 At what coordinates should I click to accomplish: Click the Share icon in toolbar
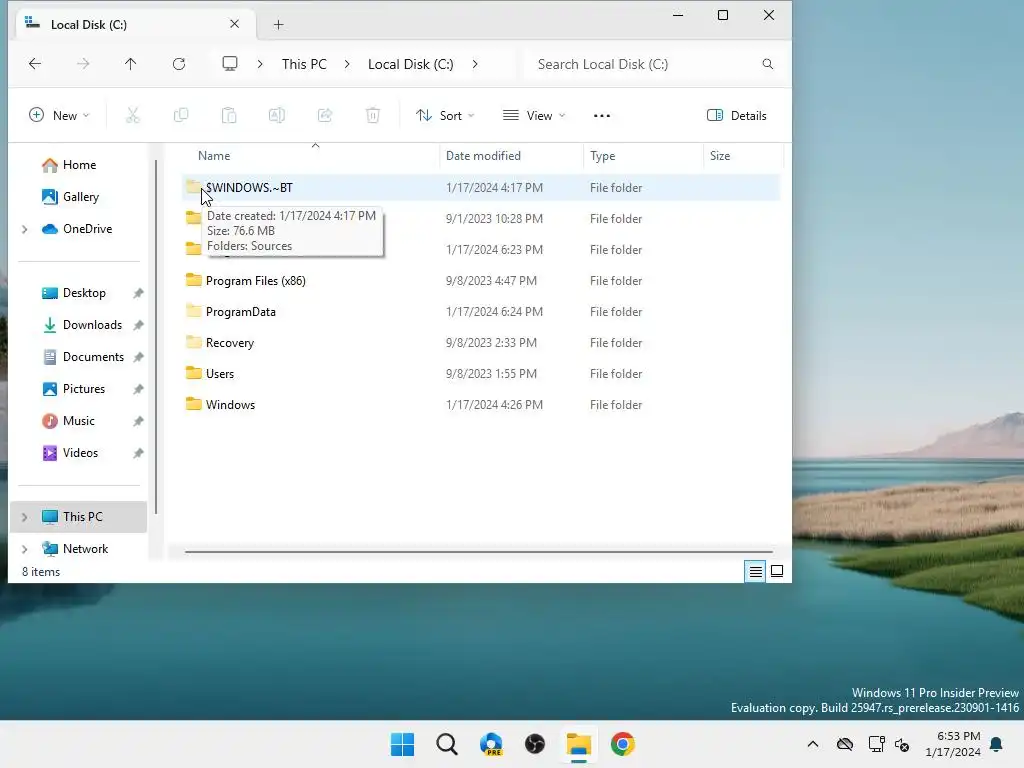point(325,116)
